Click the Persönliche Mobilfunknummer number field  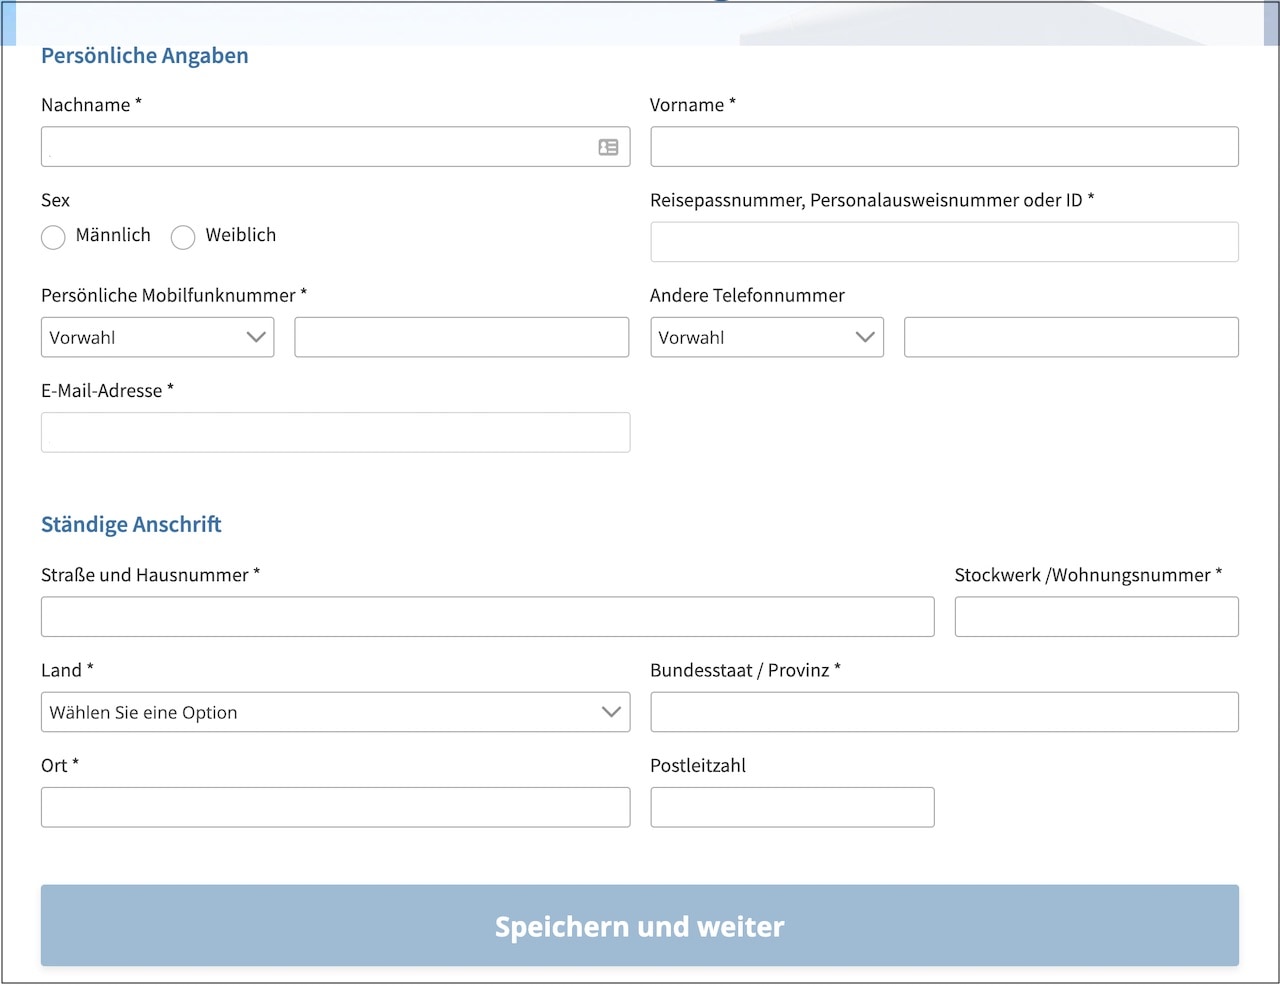462,337
